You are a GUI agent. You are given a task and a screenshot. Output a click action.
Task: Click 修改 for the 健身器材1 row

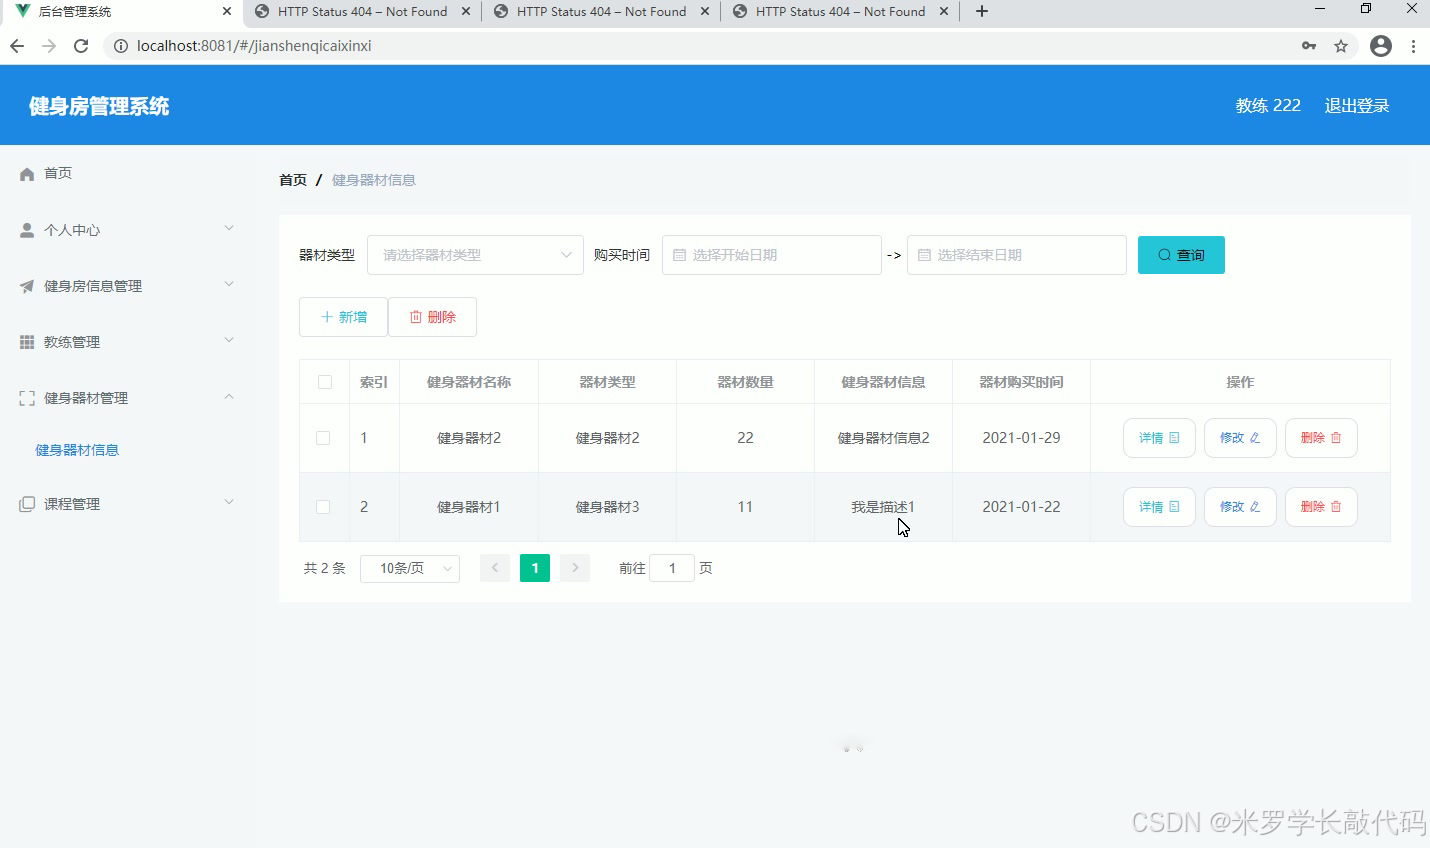[x=1240, y=507]
